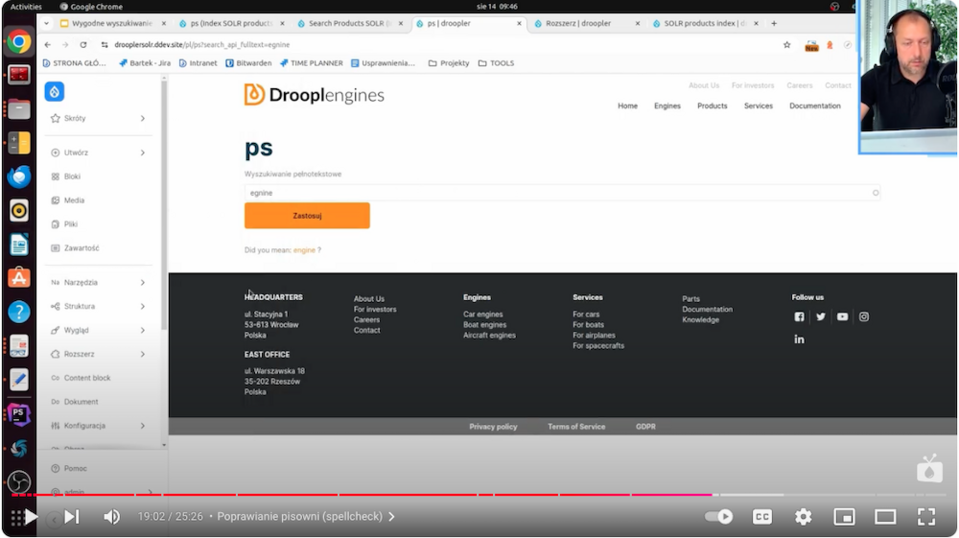Open the Droopler engines logo homepage
This screenshot has height=538, width=959.
pos(314,95)
